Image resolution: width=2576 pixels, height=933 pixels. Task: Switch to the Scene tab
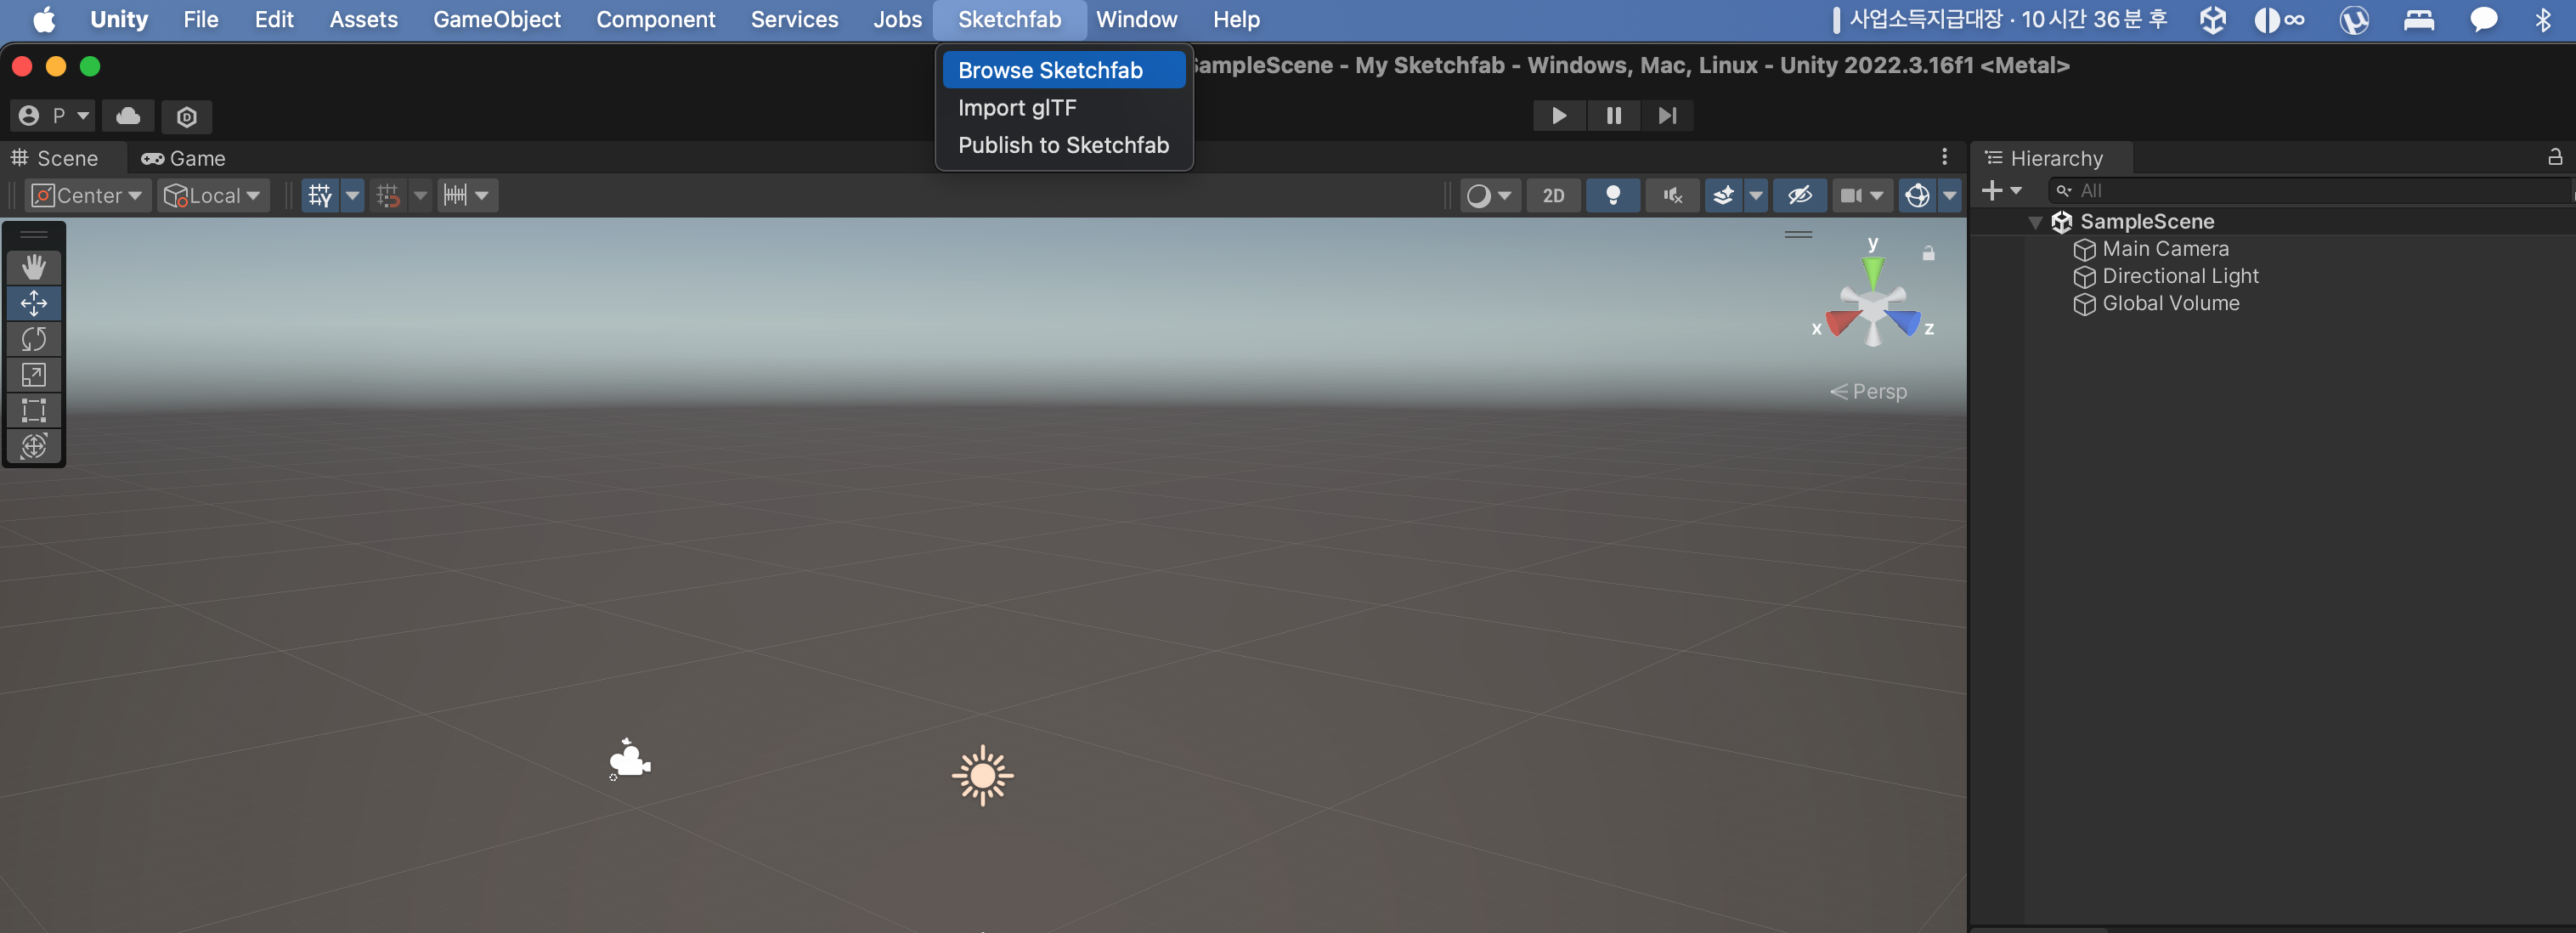pos(55,158)
